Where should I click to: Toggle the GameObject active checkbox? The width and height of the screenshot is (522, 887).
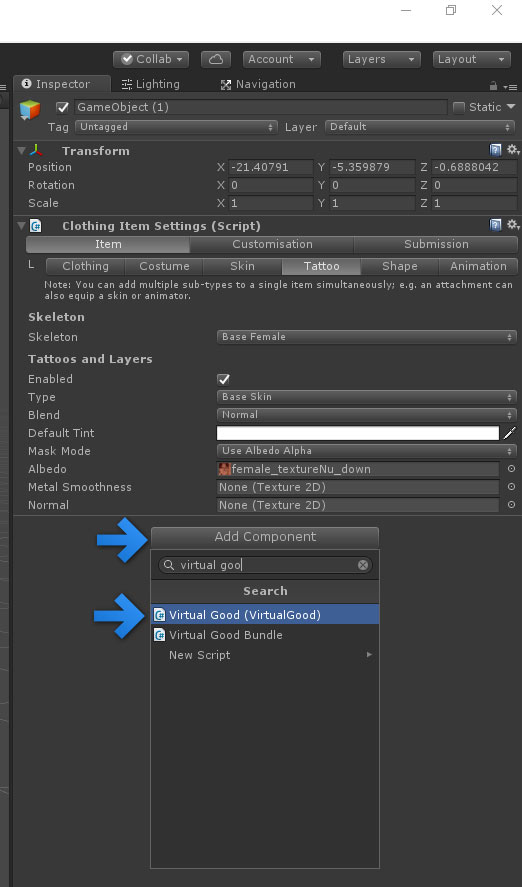[x=63, y=107]
